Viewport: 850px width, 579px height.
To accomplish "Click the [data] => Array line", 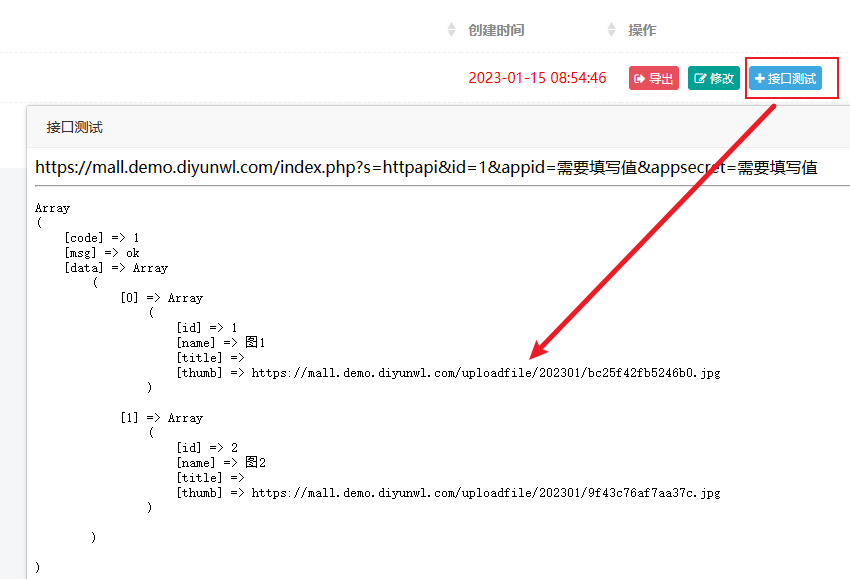I will tap(116, 268).
